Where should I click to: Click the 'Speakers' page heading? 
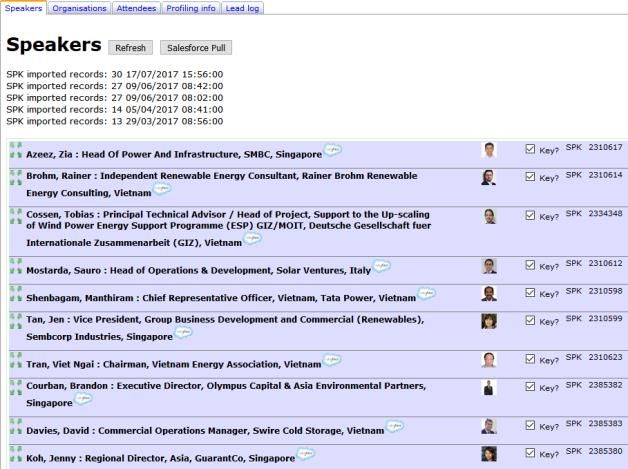pos(54,44)
